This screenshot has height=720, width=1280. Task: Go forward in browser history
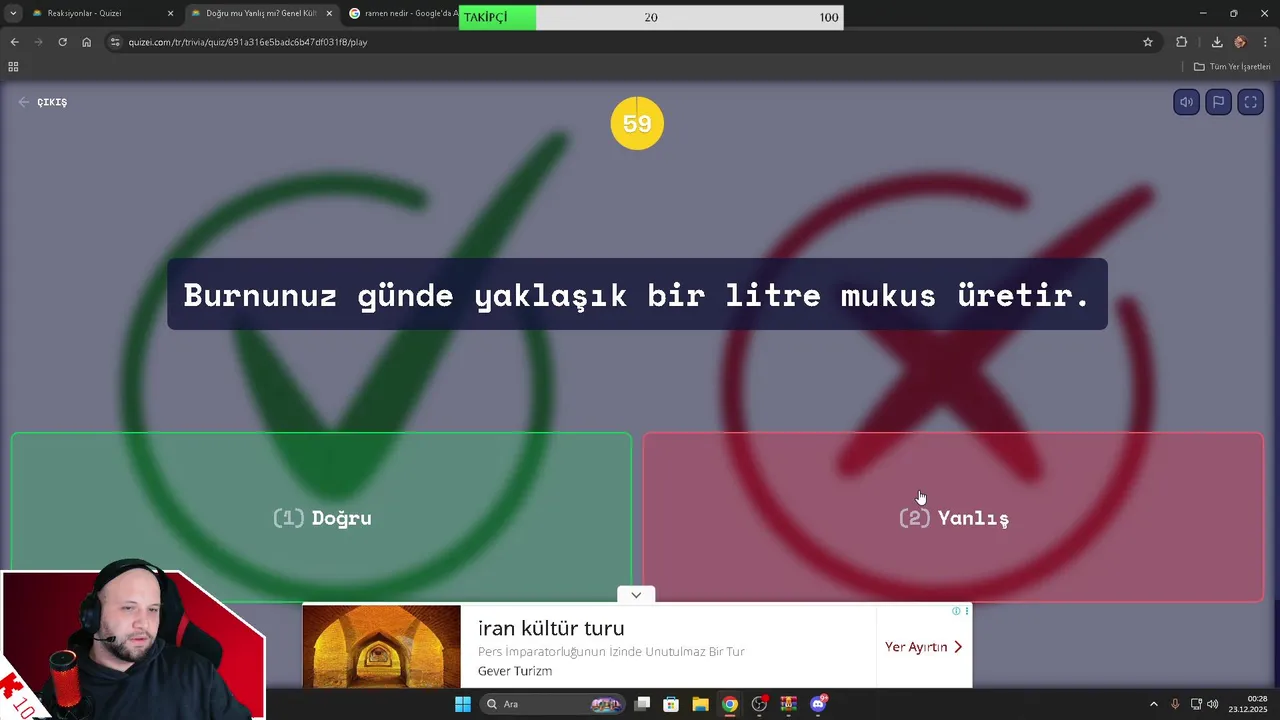(38, 42)
